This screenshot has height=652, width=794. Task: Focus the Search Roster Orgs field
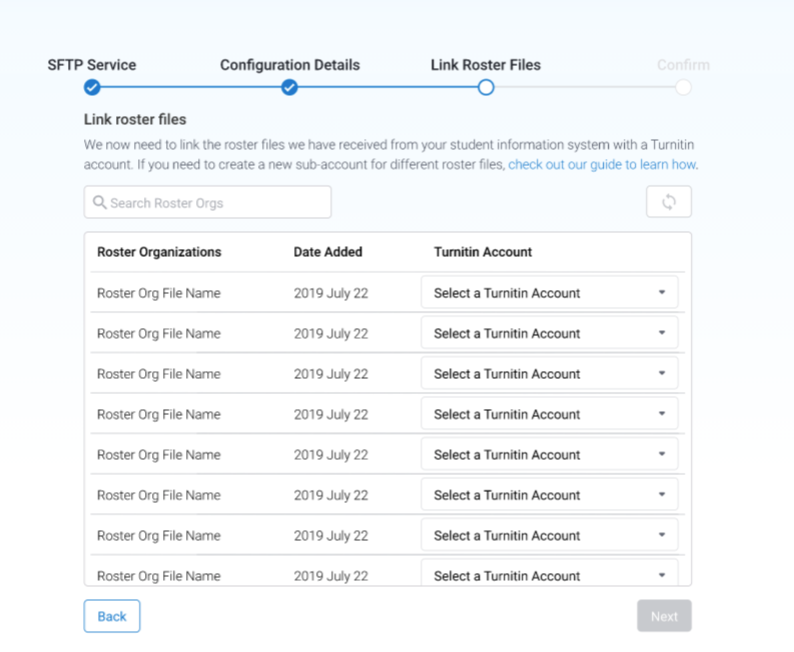pyautogui.click(x=215, y=203)
